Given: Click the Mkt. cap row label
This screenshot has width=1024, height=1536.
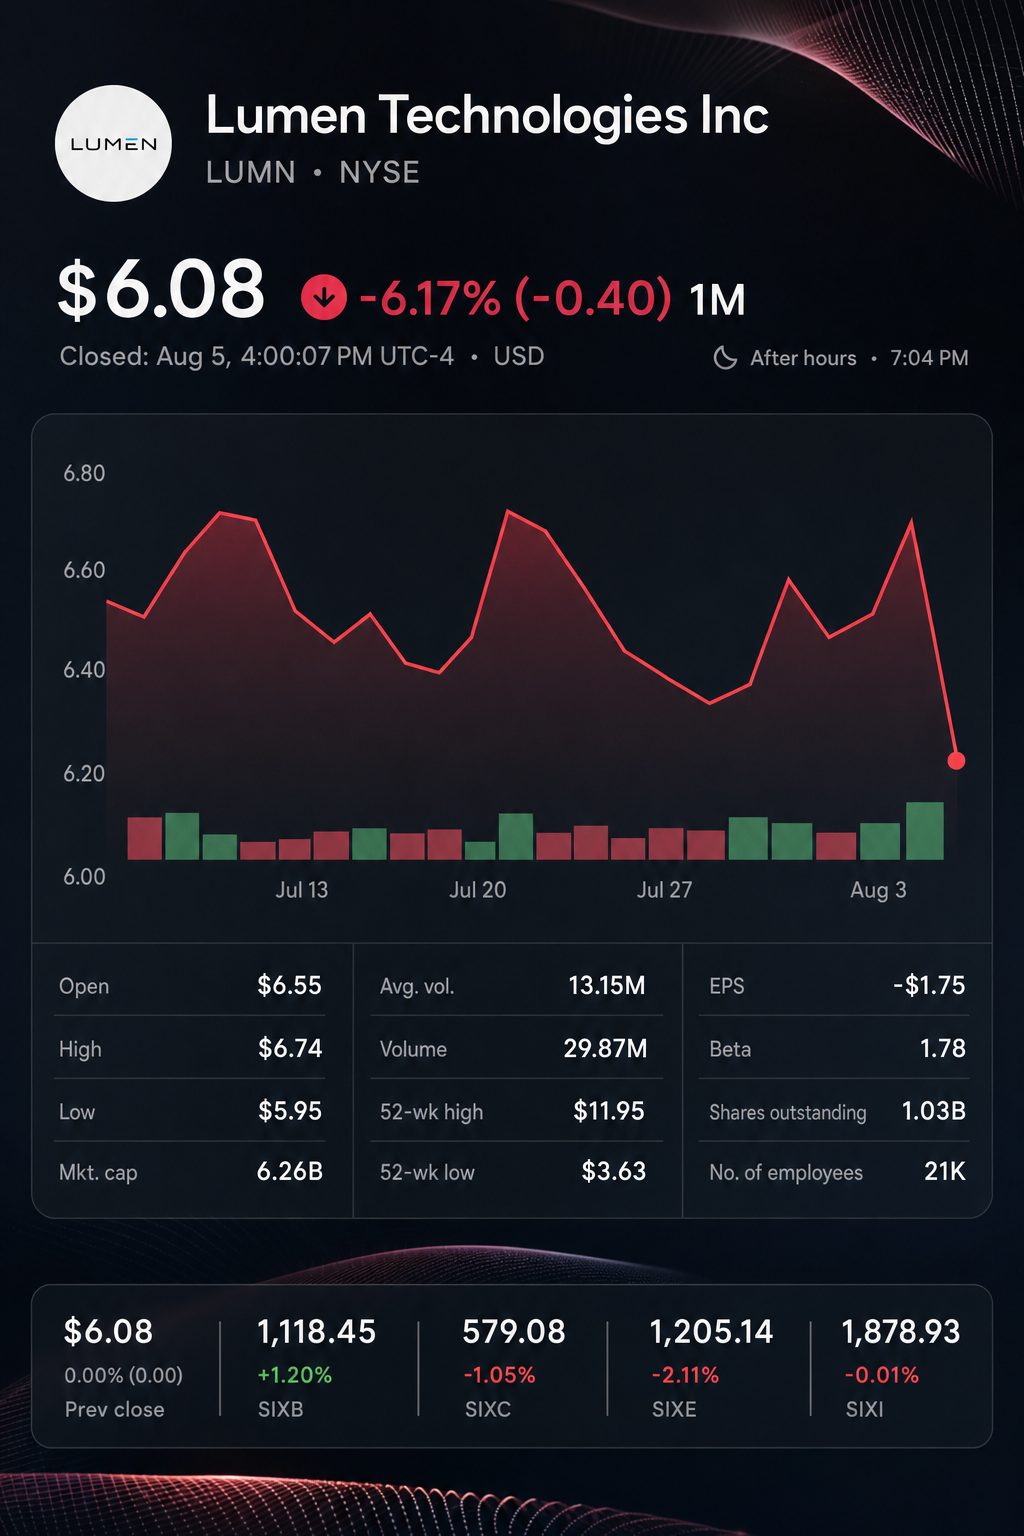Looking at the screenshot, I should pyautogui.click(x=98, y=1172).
